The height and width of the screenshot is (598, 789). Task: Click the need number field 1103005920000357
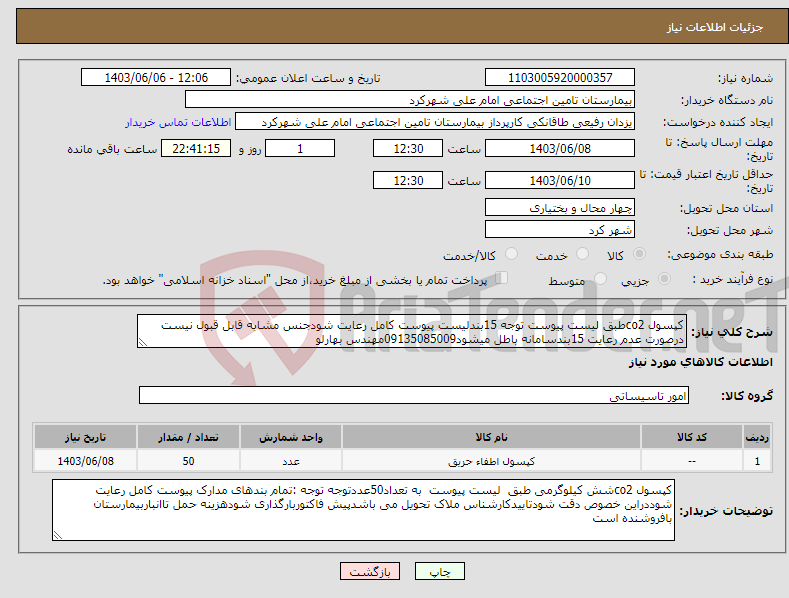[560, 78]
